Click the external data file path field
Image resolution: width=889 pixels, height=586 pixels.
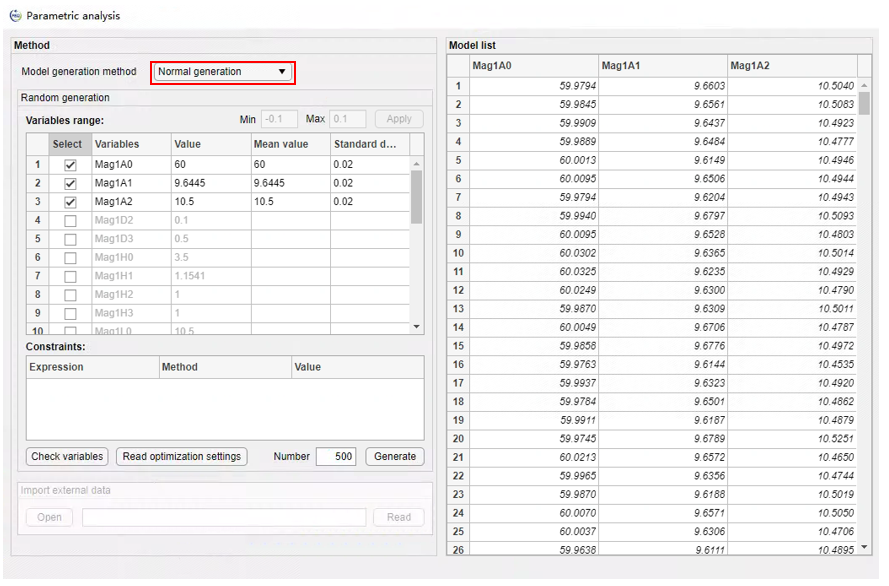point(224,517)
